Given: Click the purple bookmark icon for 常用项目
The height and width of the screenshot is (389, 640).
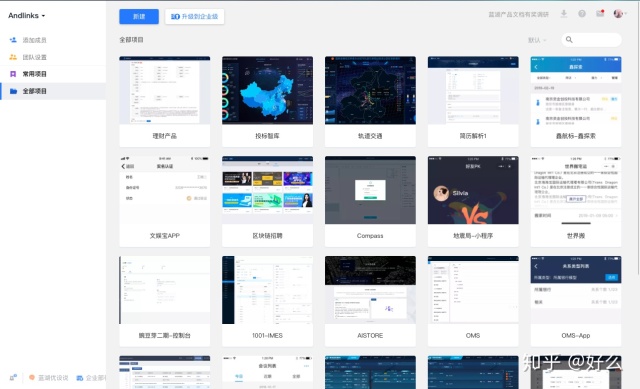Looking at the screenshot, I should [13, 74].
